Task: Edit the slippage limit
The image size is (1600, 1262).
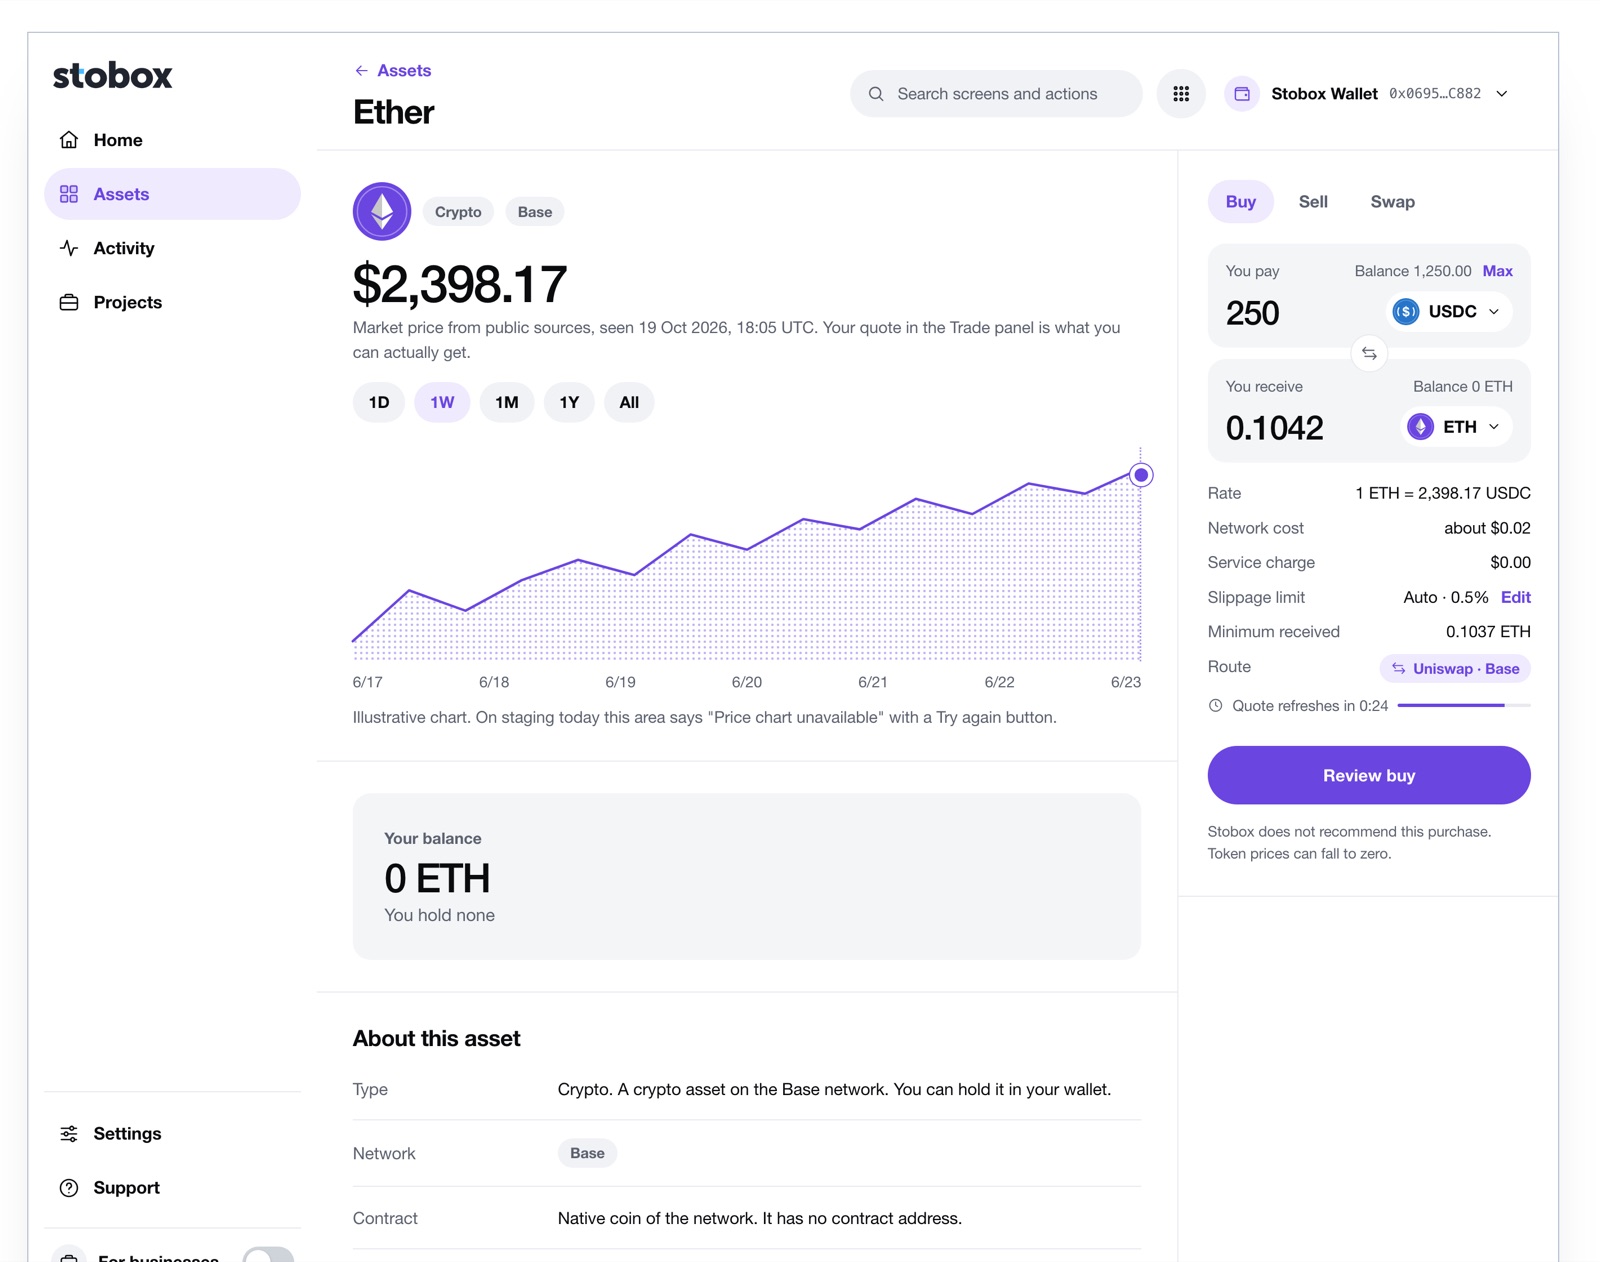Action: (x=1516, y=597)
